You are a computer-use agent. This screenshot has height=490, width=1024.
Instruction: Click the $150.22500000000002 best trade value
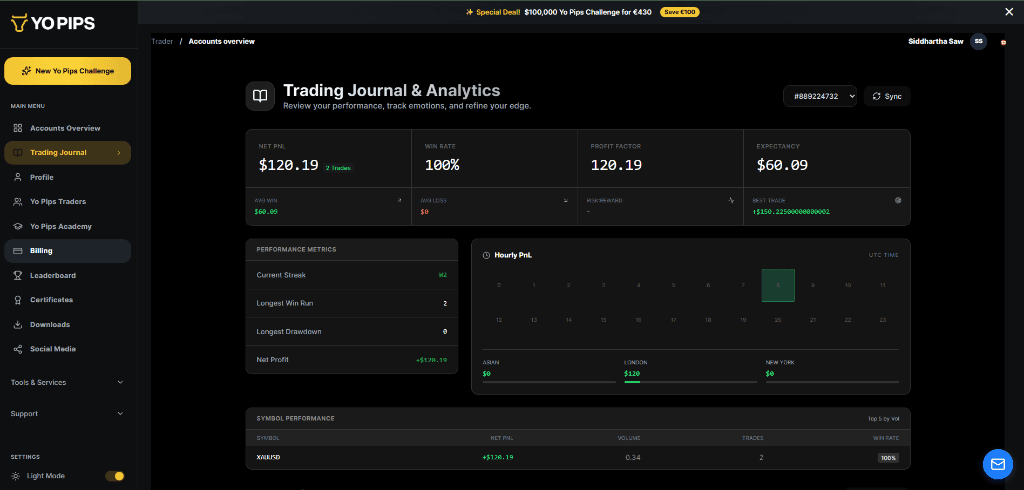(x=791, y=212)
